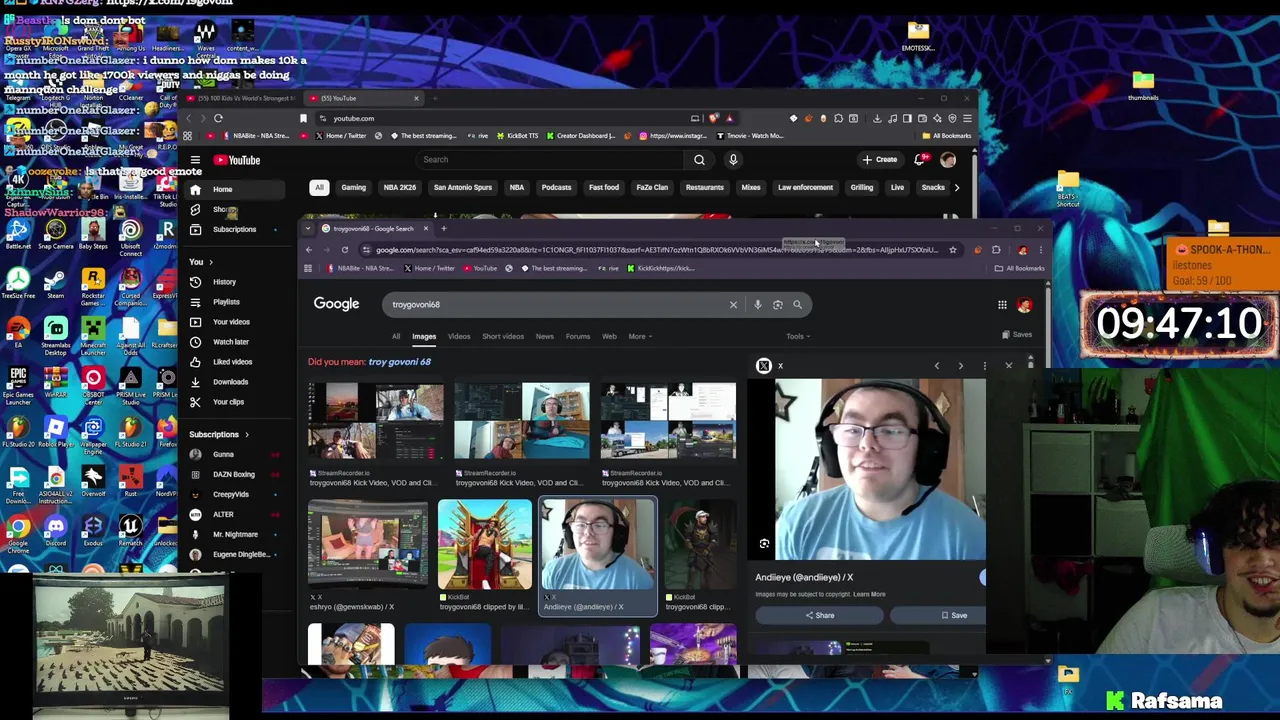Open three-dot options in image preview

tap(985, 366)
